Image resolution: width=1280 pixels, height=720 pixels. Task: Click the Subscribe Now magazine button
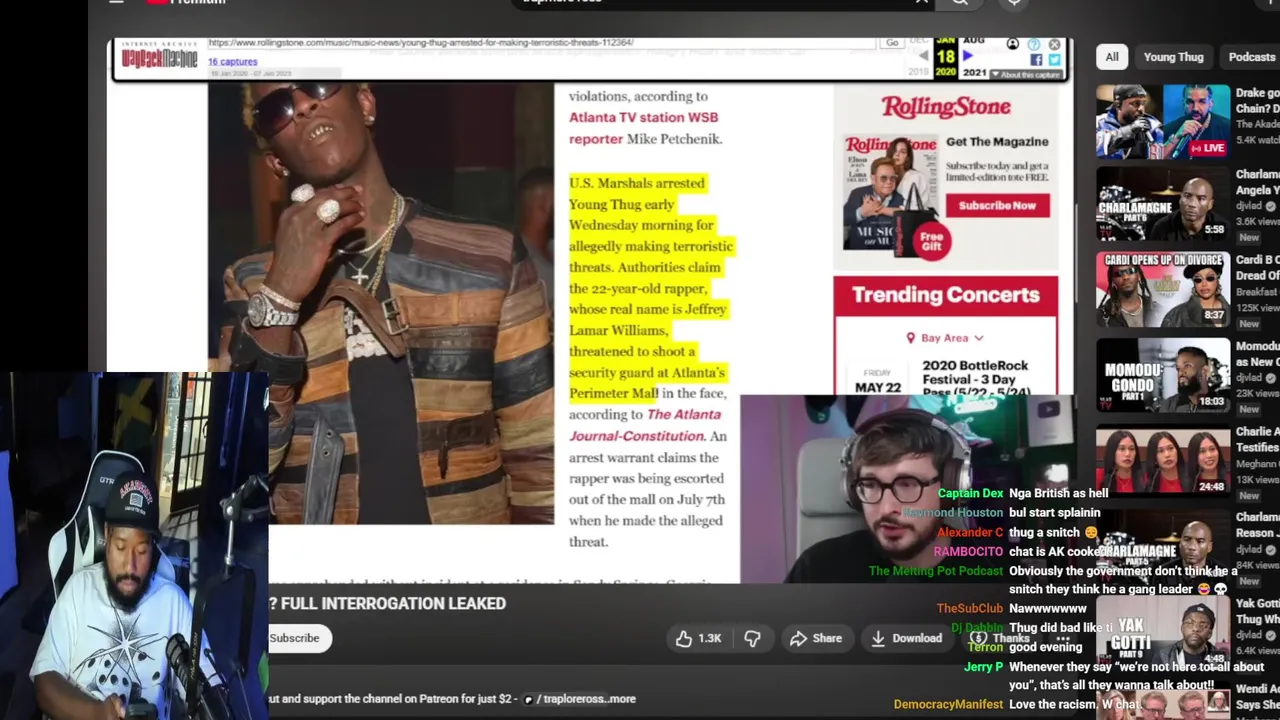pos(997,205)
